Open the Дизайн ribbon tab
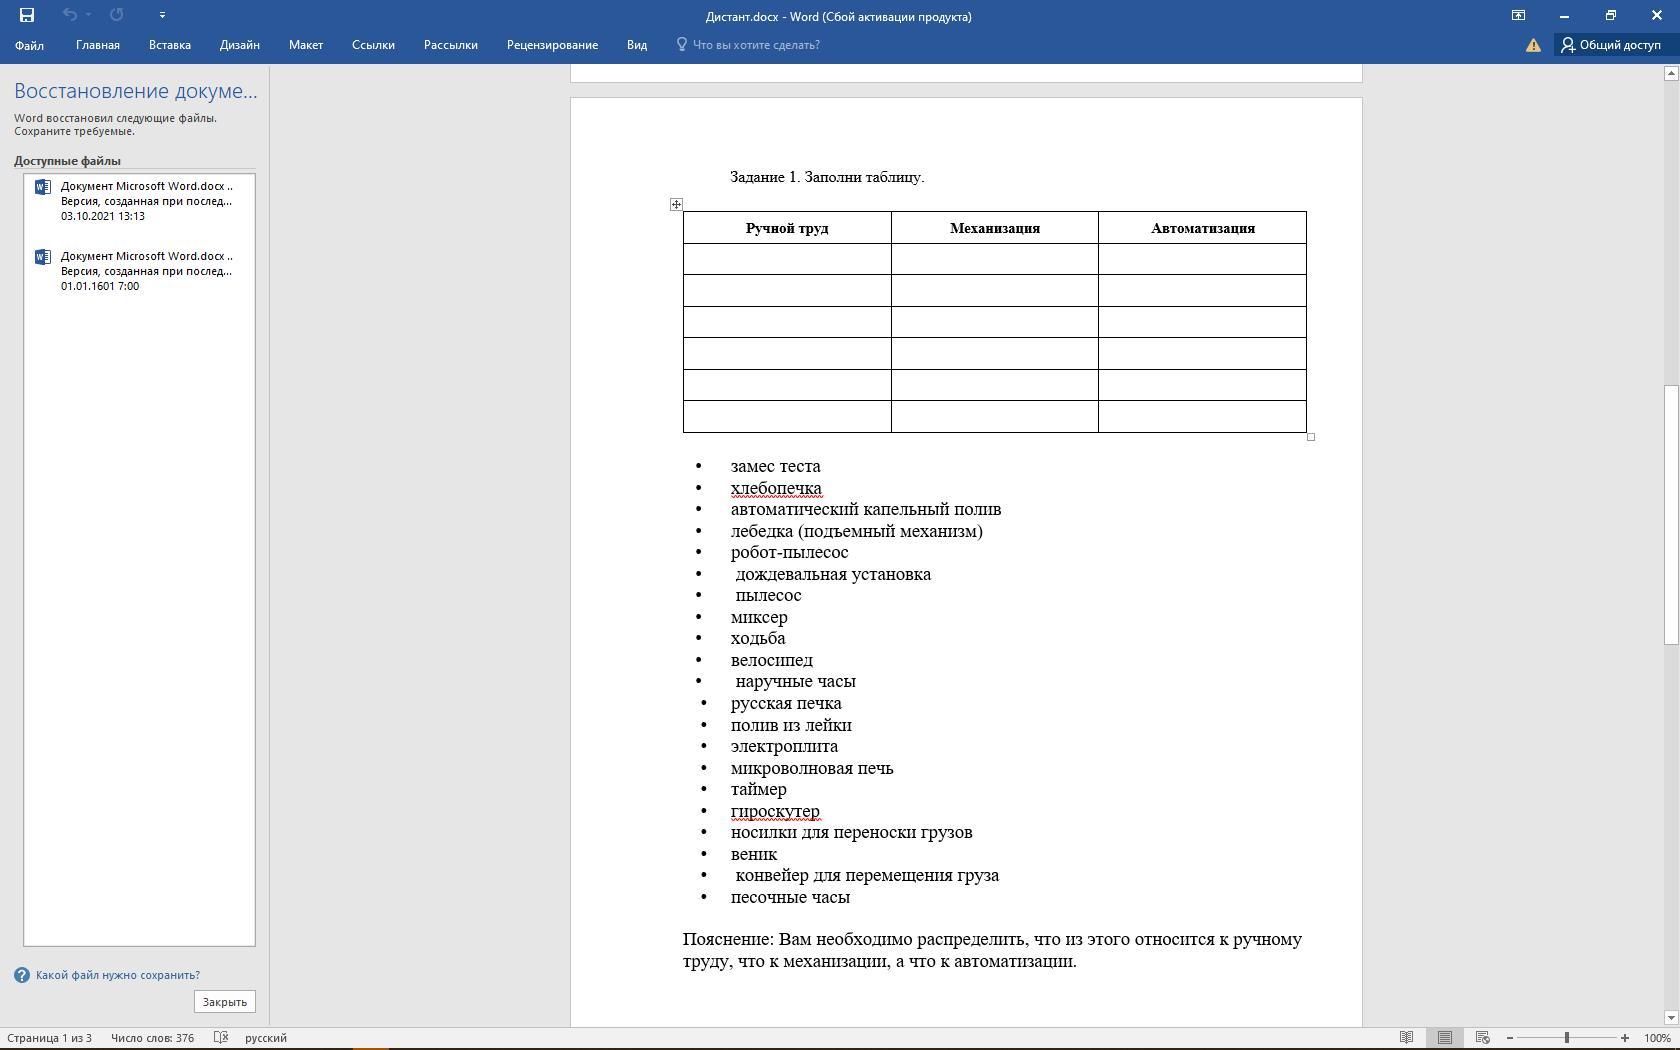Screen dimensions: 1680x1050 [240, 45]
